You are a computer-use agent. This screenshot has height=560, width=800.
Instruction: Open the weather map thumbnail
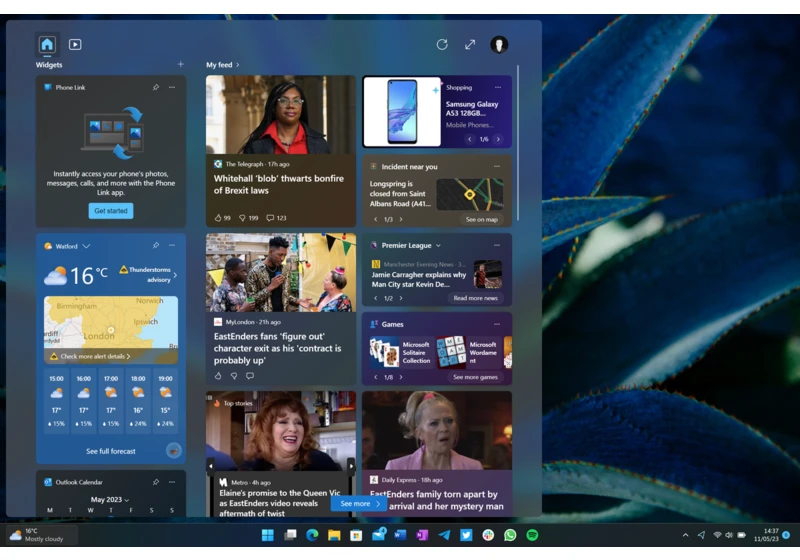click(111, 322)
